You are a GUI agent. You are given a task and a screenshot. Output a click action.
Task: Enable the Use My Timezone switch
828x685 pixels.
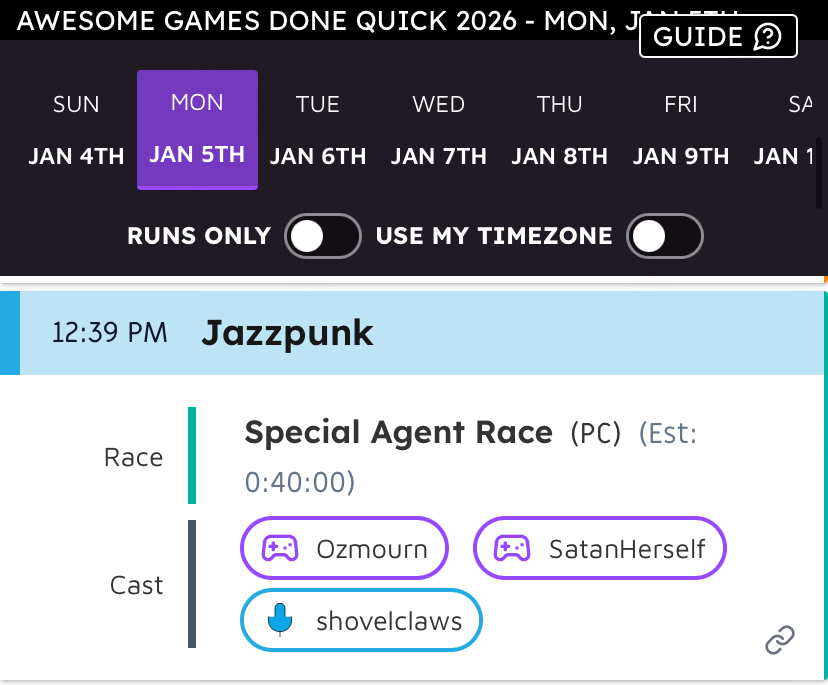click(664, 236)
